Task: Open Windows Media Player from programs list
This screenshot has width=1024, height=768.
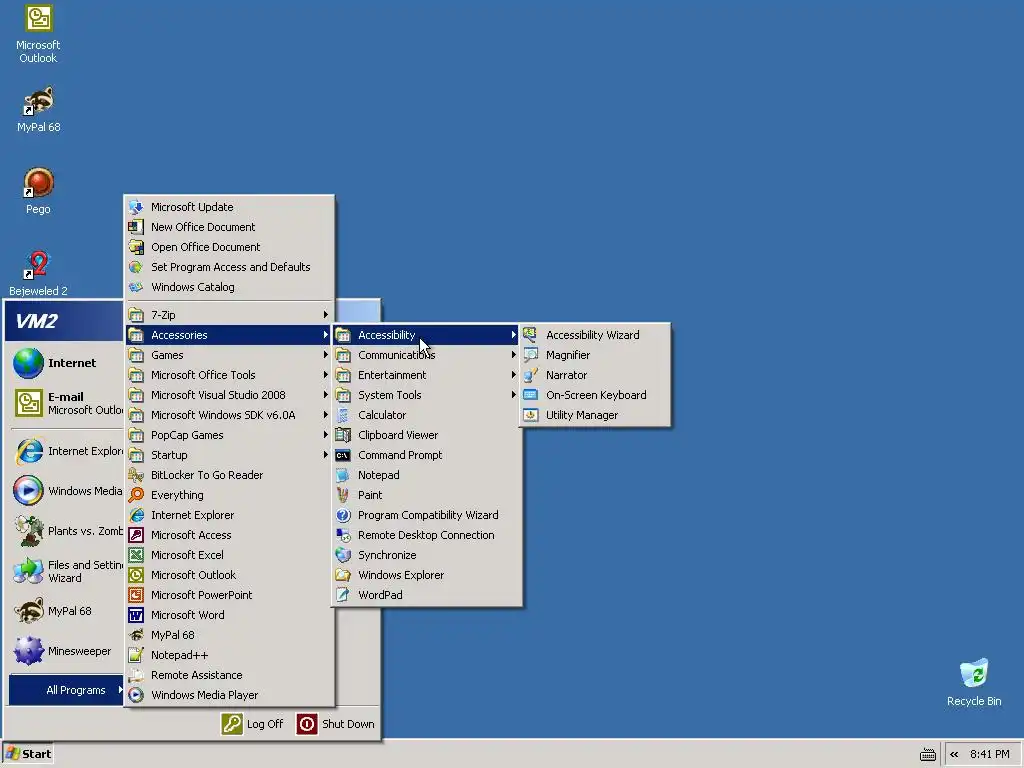Action: pos(229,695)
